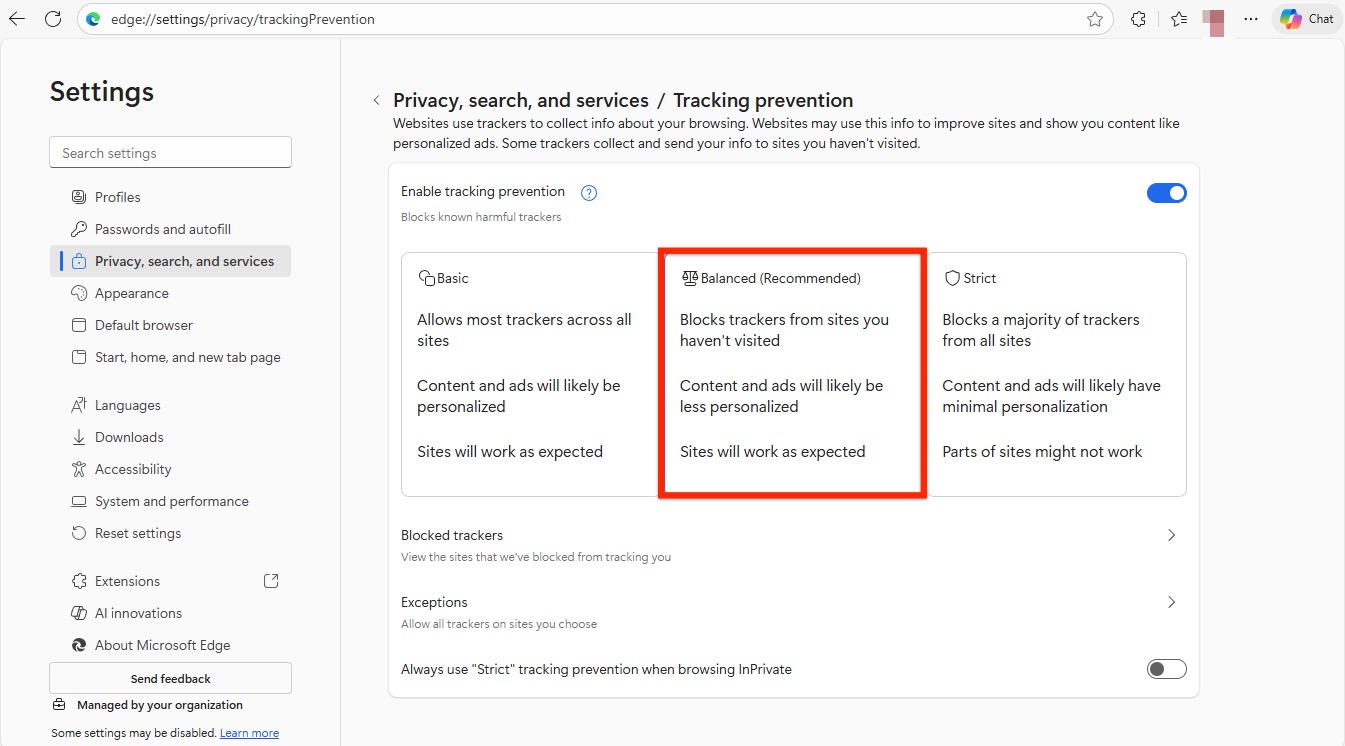The width and height of the screenshot is (1345, 746).
Task: Click the AI innovations icon in sidebar
Action: [79, 613]
